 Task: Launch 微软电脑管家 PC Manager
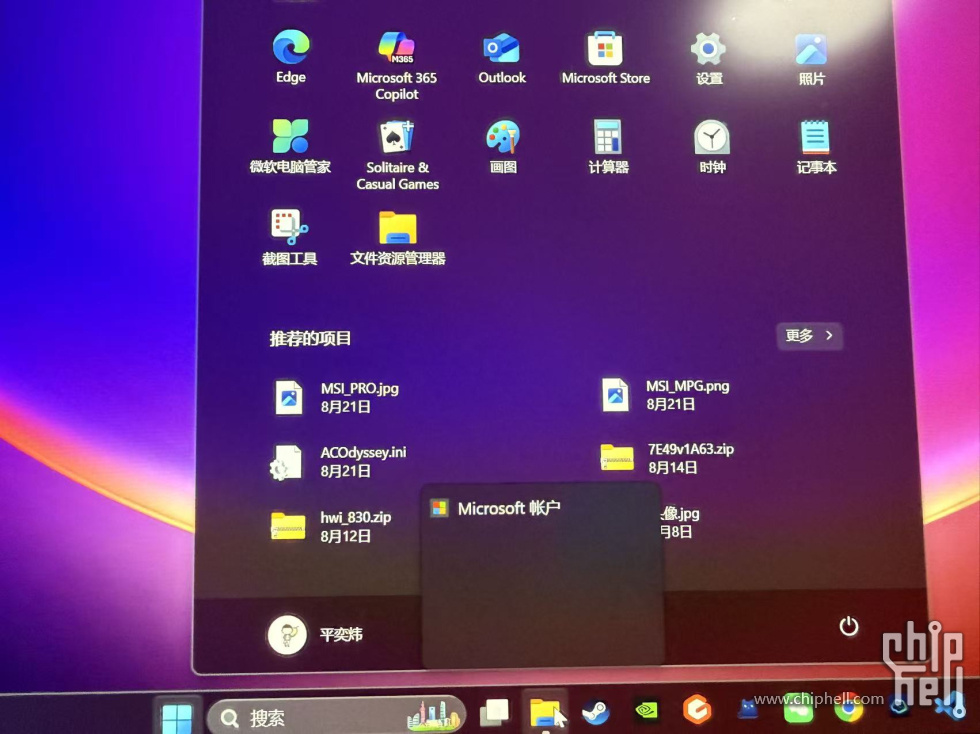click(290, 146)
